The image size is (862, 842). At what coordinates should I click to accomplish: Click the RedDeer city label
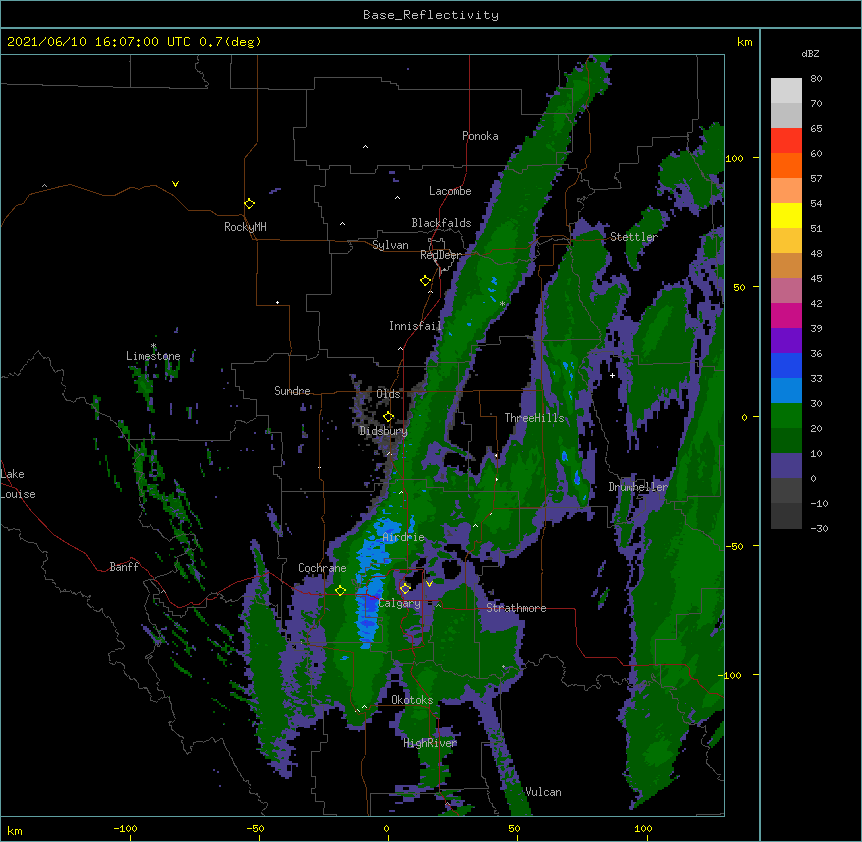(441, 255)
